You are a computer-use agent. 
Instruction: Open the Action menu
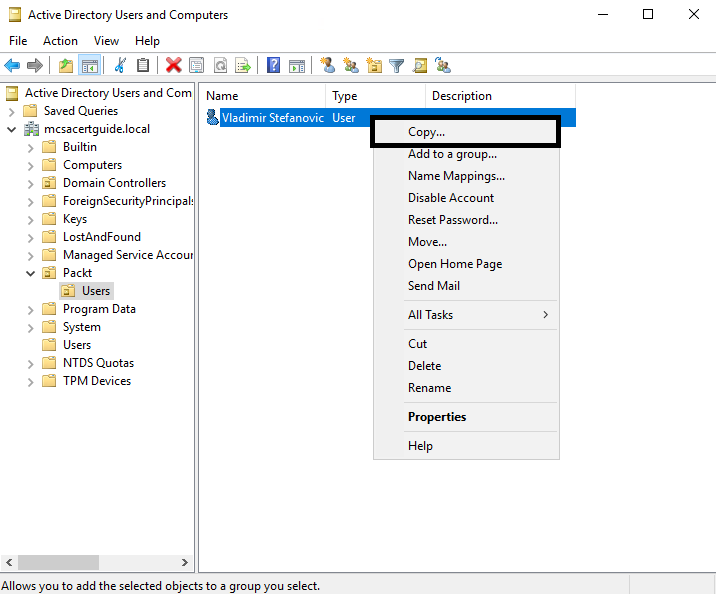(60, 41)
